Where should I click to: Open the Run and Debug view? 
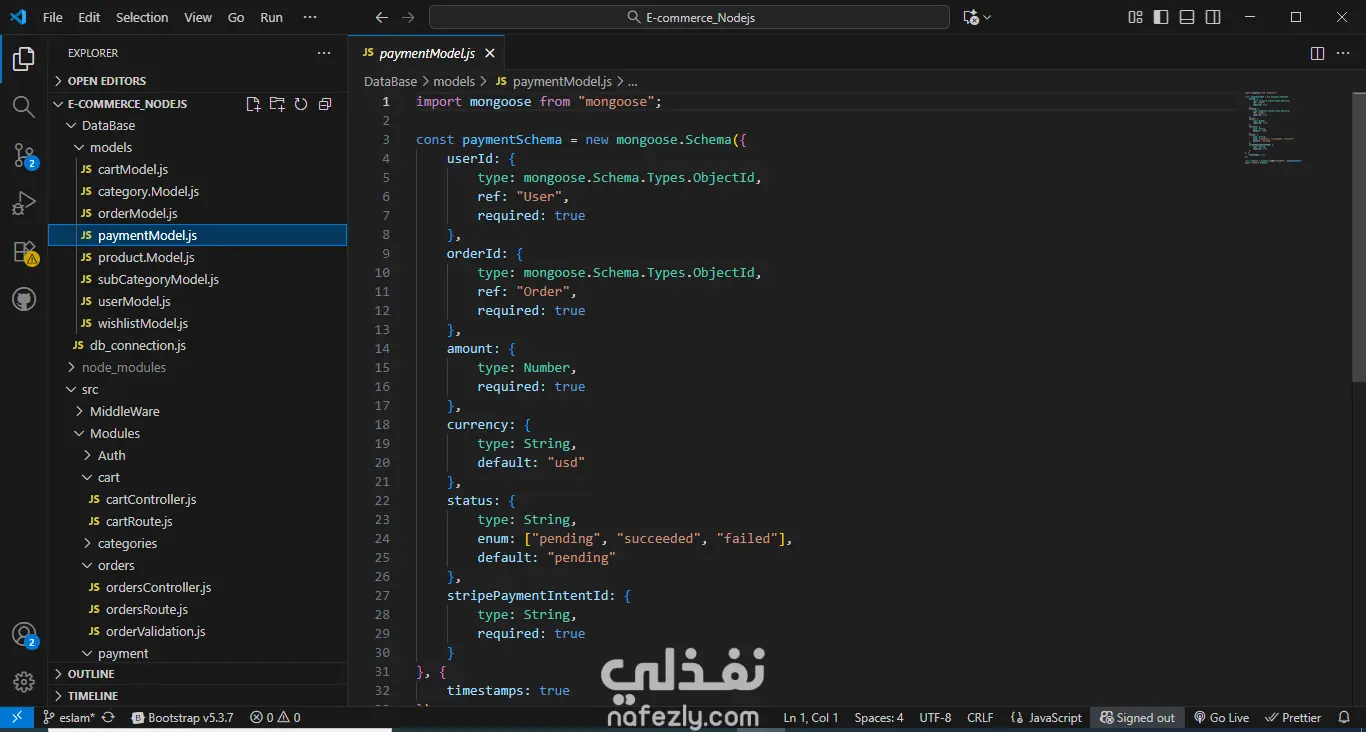click(23, 203)
